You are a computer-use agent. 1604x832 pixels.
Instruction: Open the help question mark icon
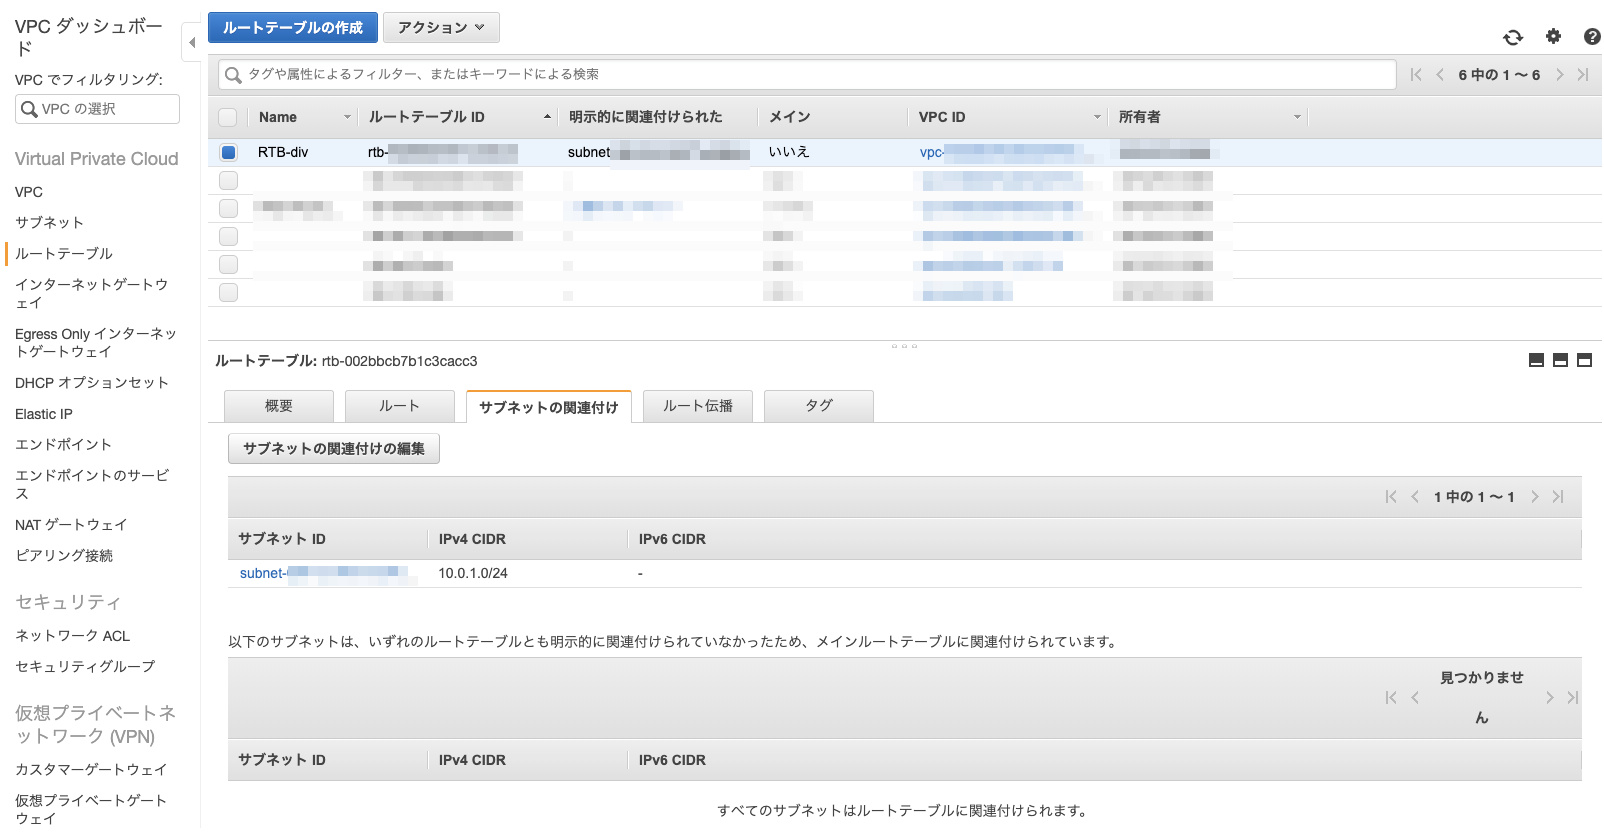coord(1592,36)
